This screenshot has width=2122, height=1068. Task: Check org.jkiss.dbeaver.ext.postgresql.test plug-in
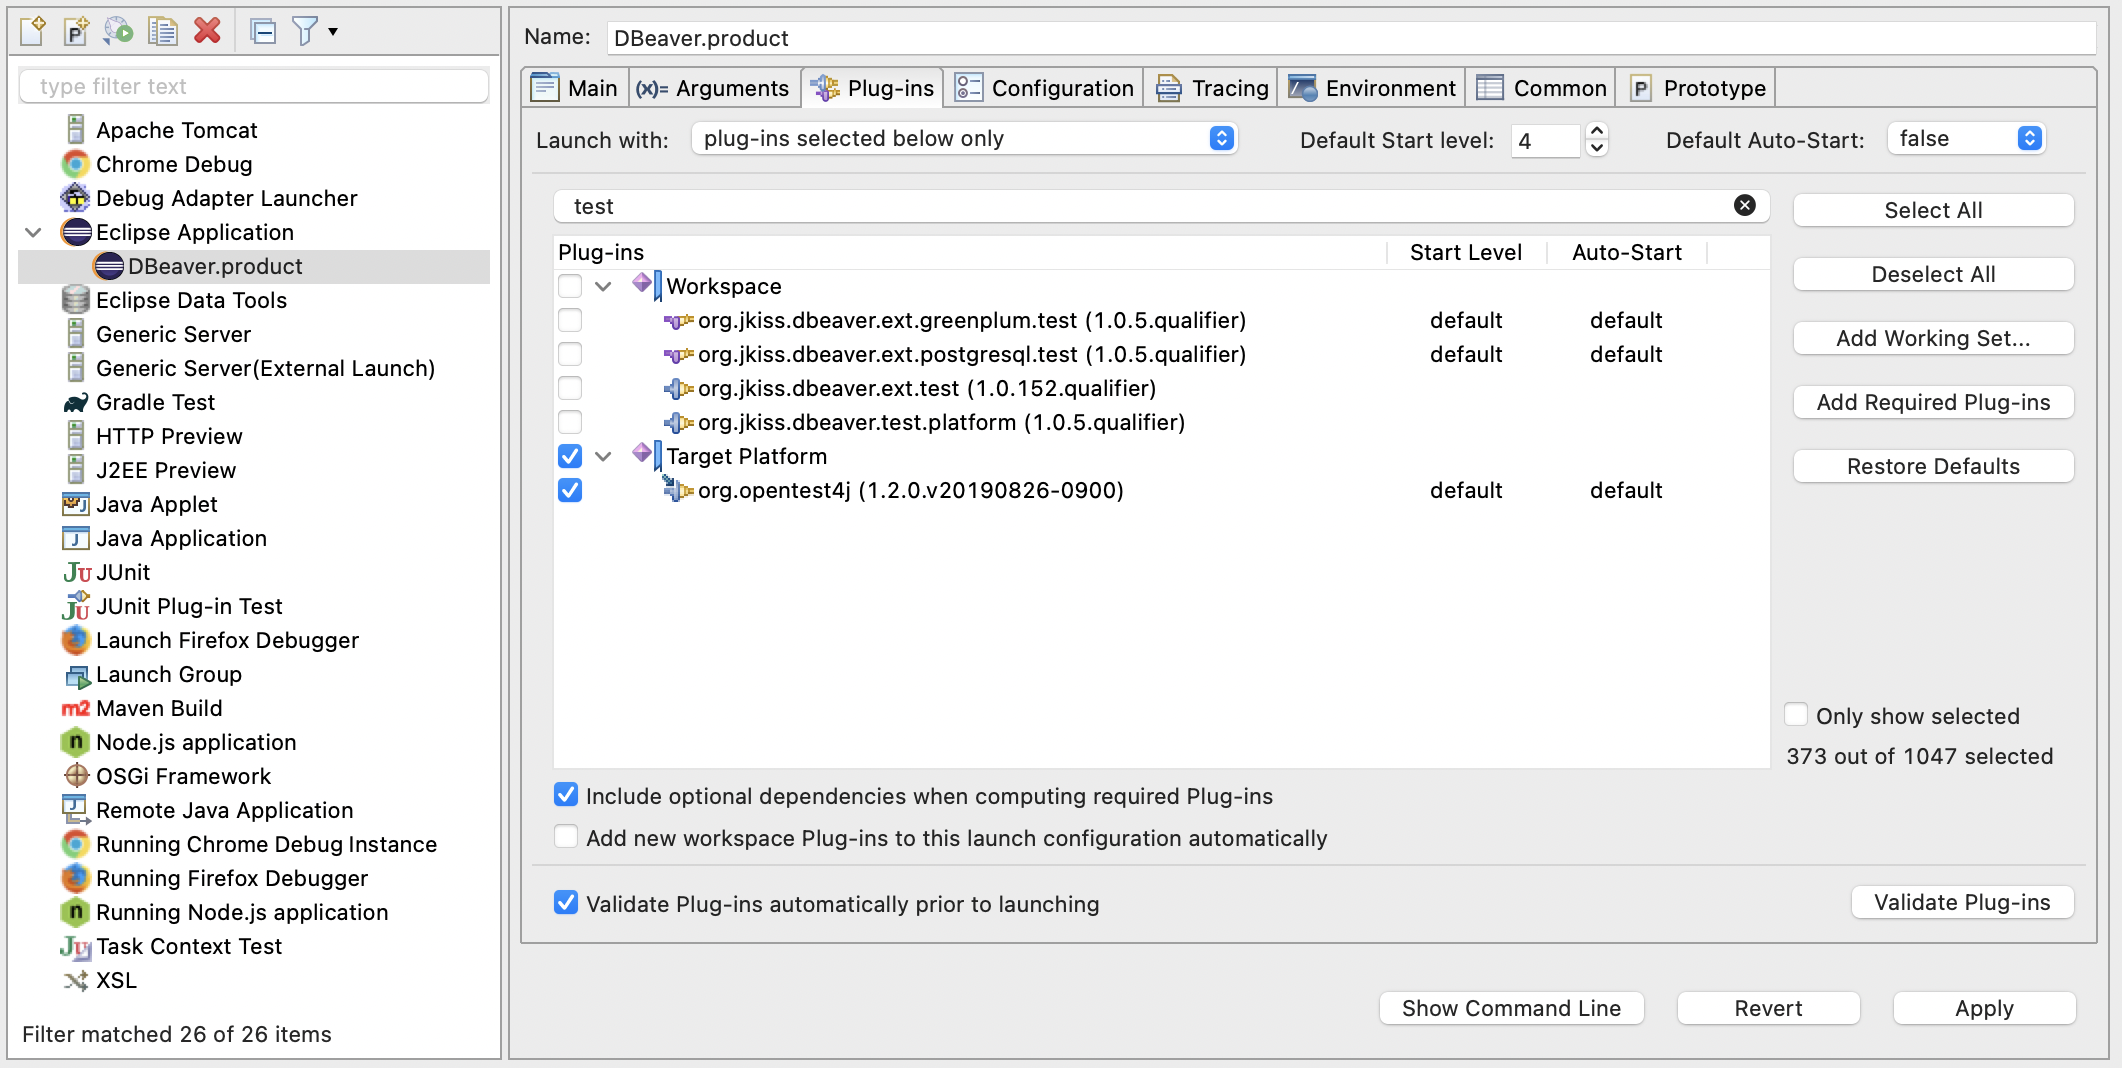570,354
